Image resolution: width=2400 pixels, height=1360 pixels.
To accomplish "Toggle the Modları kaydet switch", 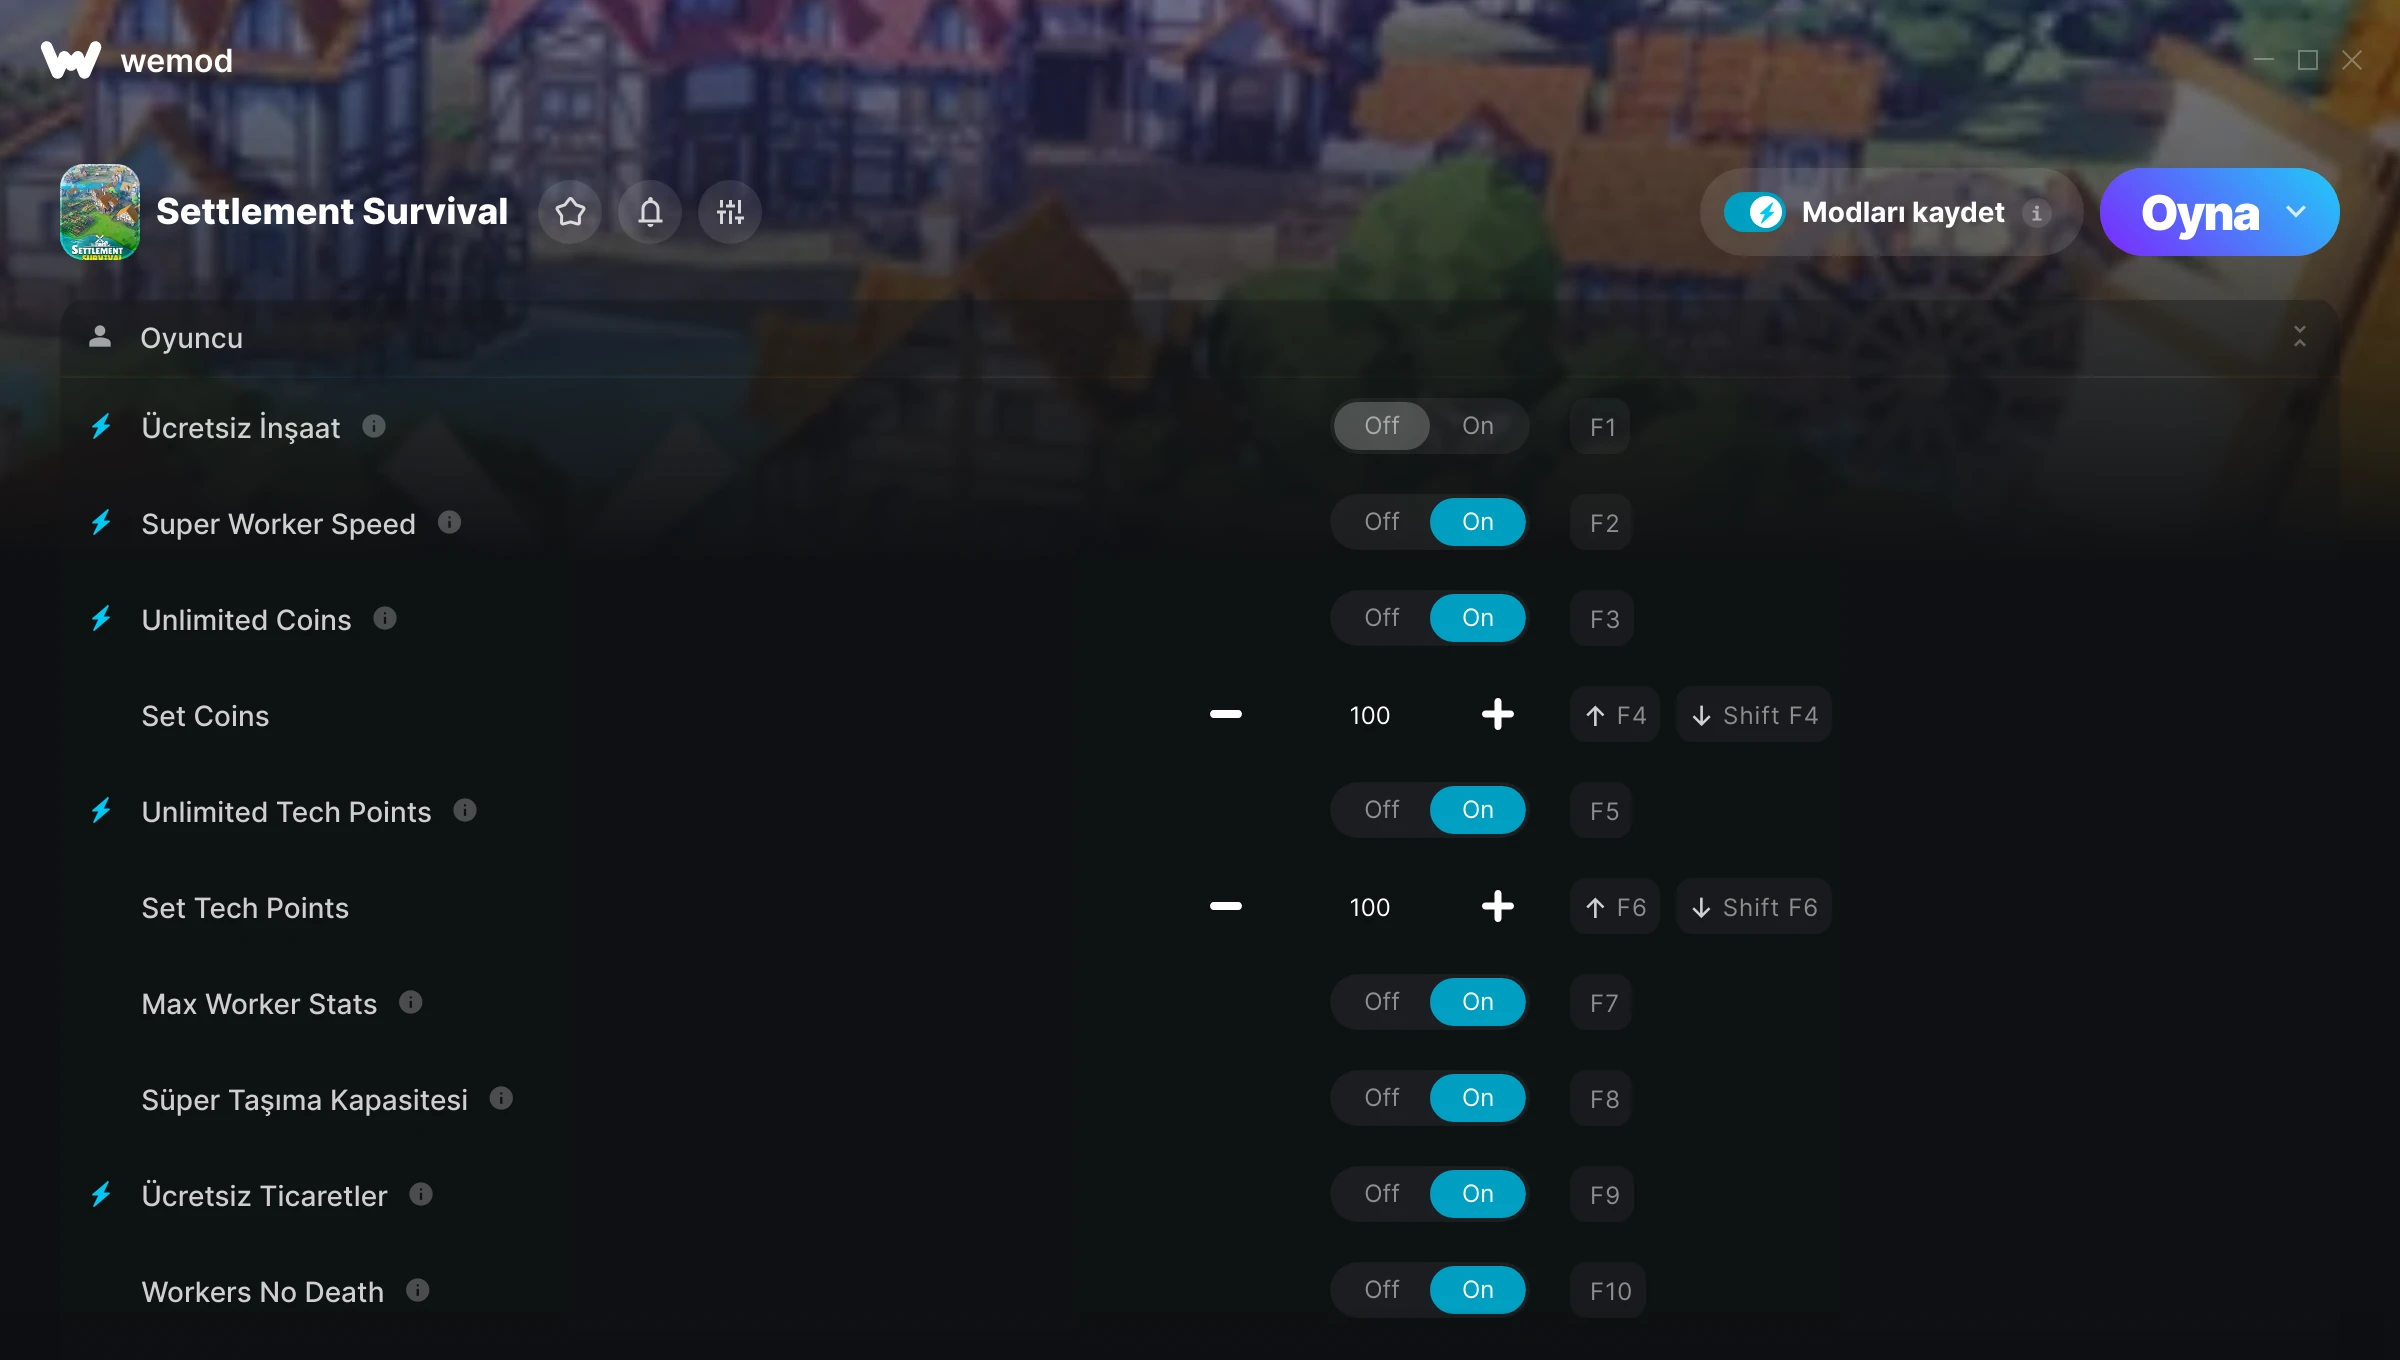I will [1754, 212].
